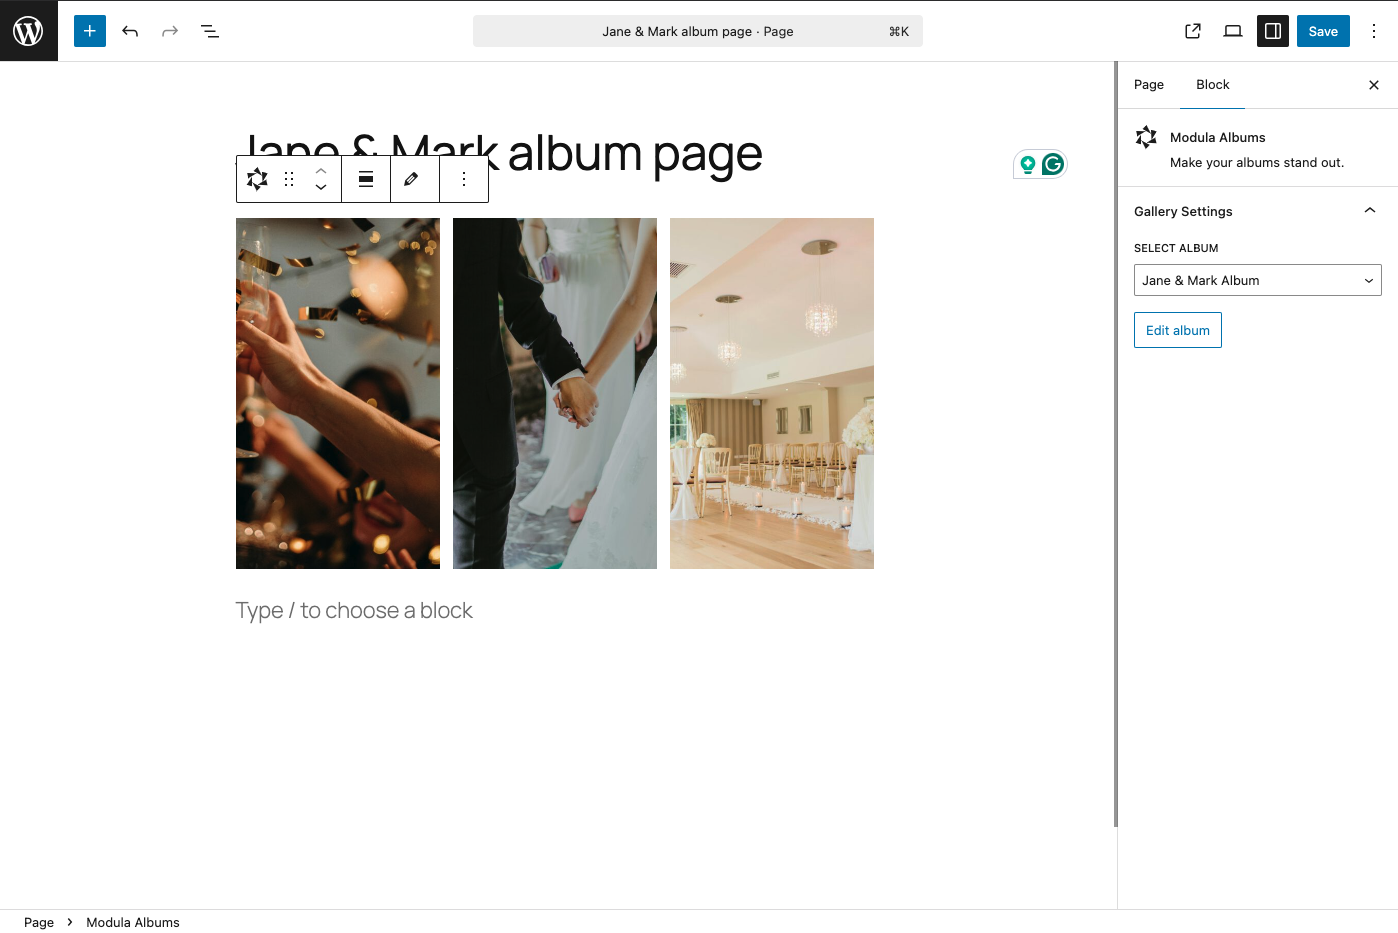Click the block drag handle icon
The width and height of the screenshot is (1398, 933).
289,179
